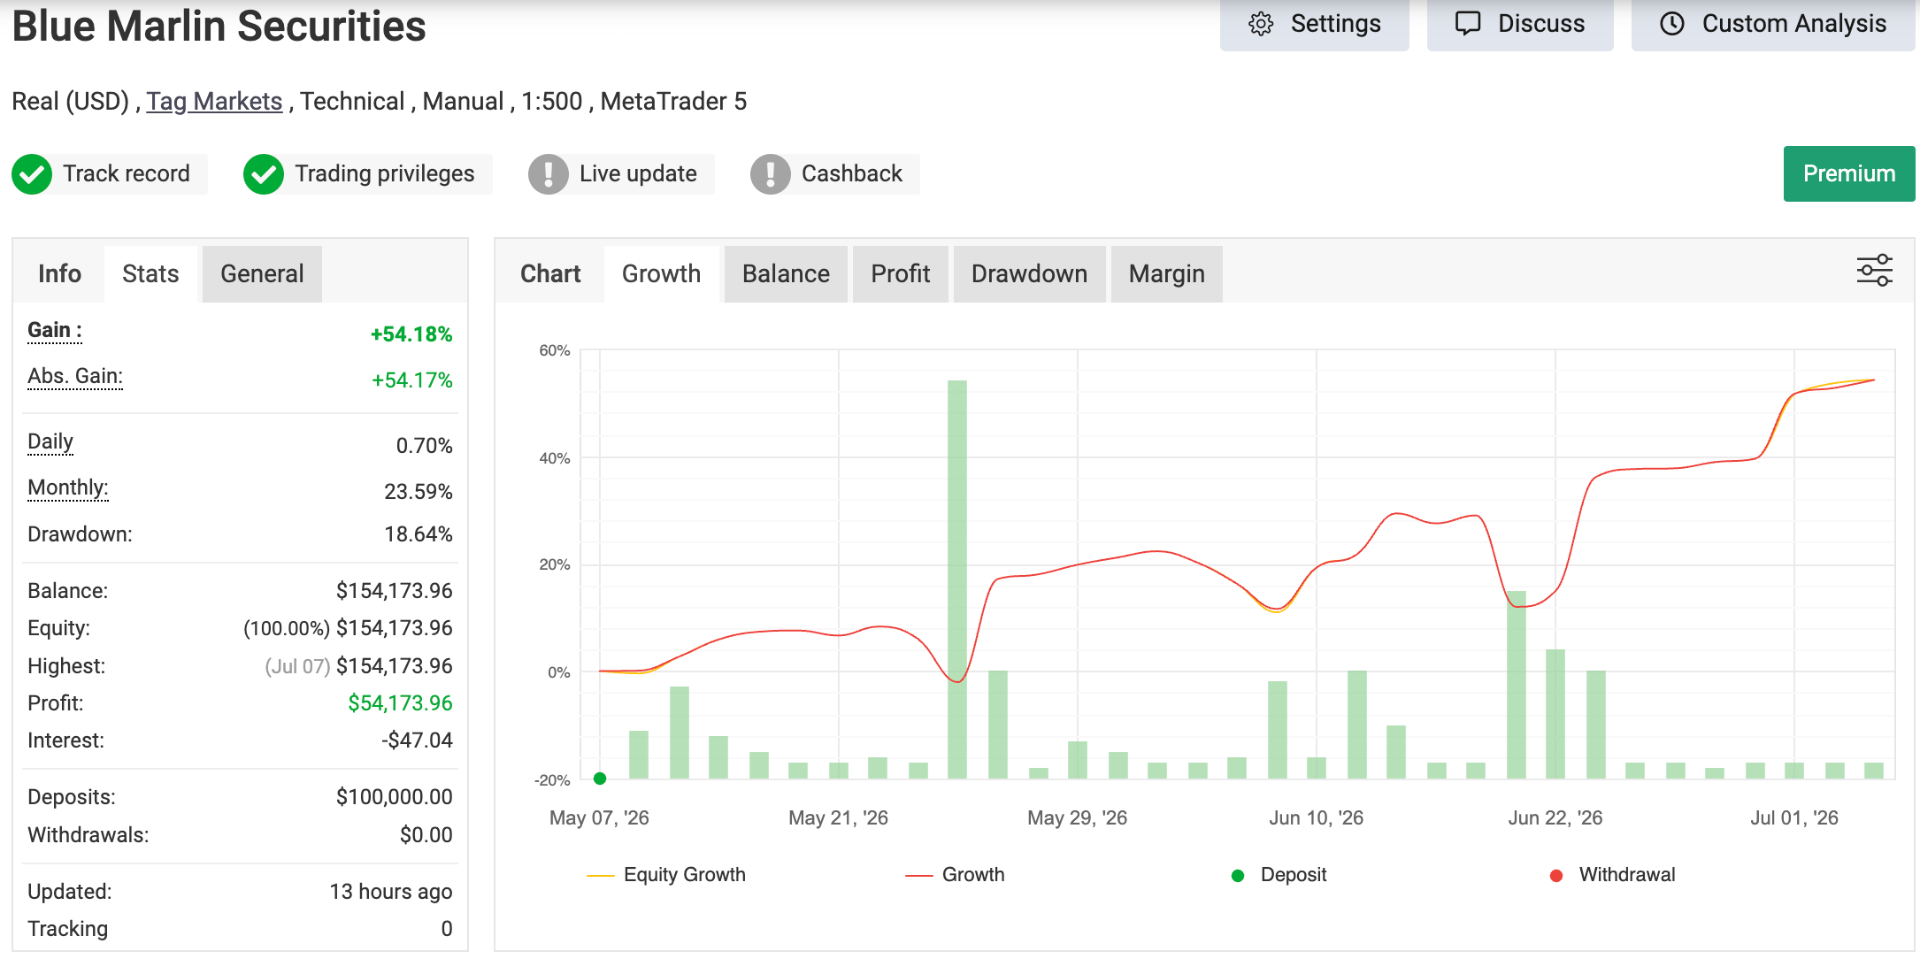The height and width of the screenshot is (959, 1920).
Task: Click the tallest green bar on chart
Action: tap(957, 579)
